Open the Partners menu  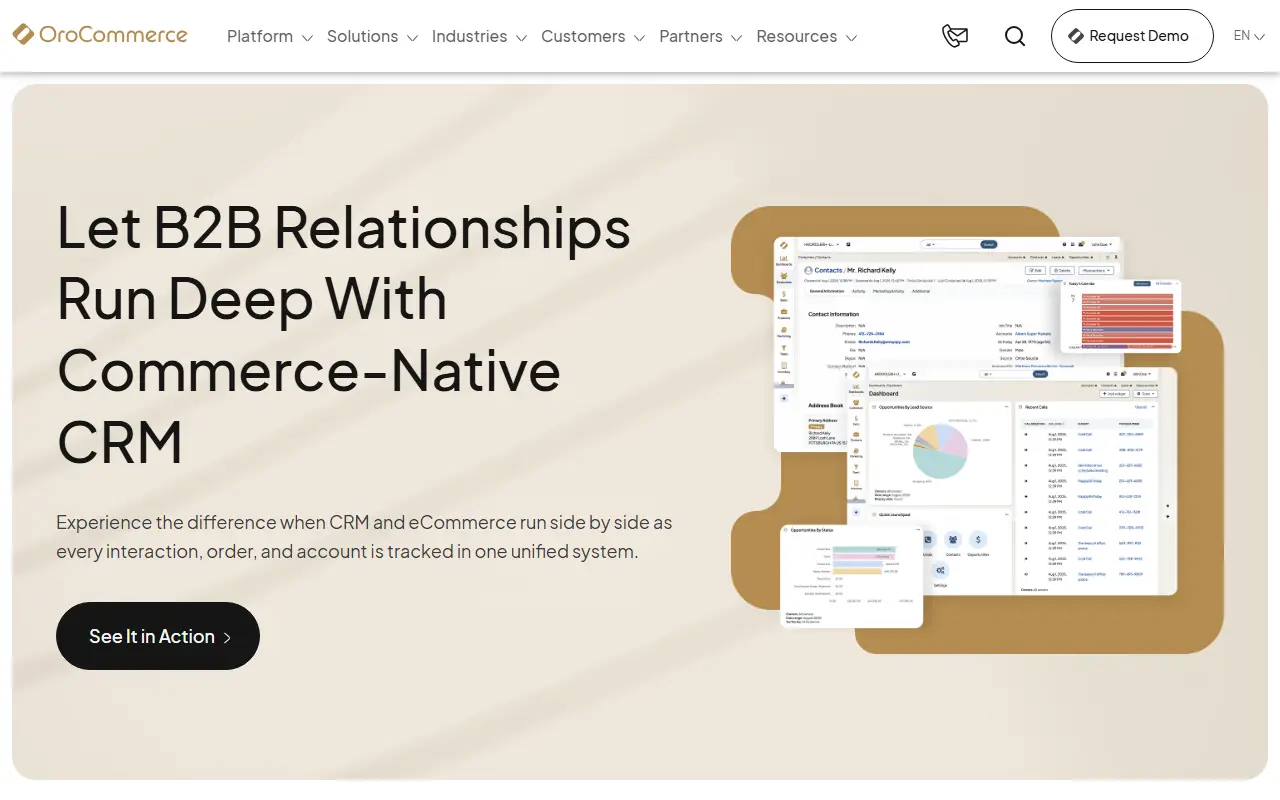[691, 36]
